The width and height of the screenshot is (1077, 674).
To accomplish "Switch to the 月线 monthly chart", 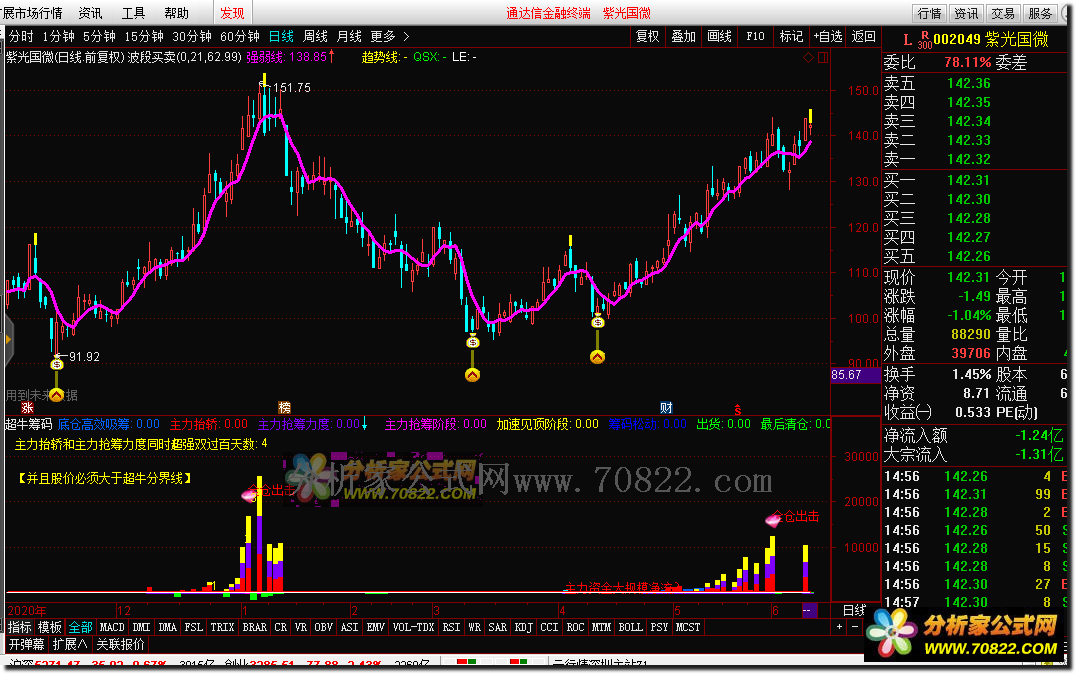I will pyautogui.click(x=349, y=36).
